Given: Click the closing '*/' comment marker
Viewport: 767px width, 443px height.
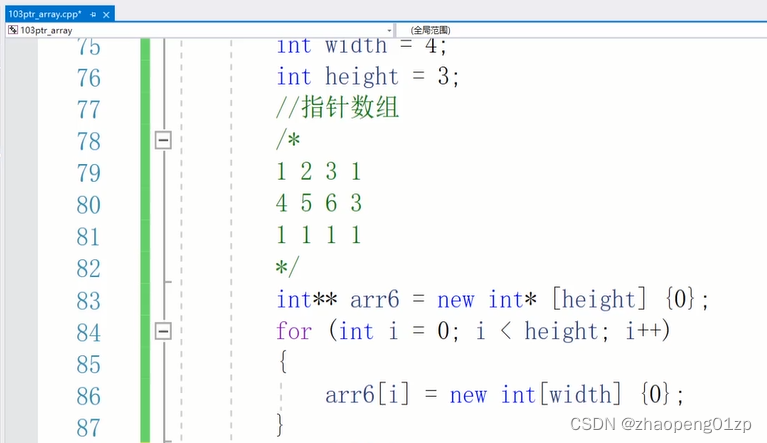Looking at the screenshot, I should (287, 267).
